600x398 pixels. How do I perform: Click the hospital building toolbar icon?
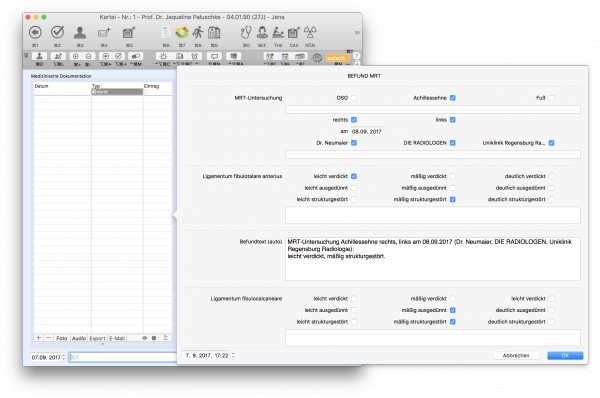[x=214, y=33]
